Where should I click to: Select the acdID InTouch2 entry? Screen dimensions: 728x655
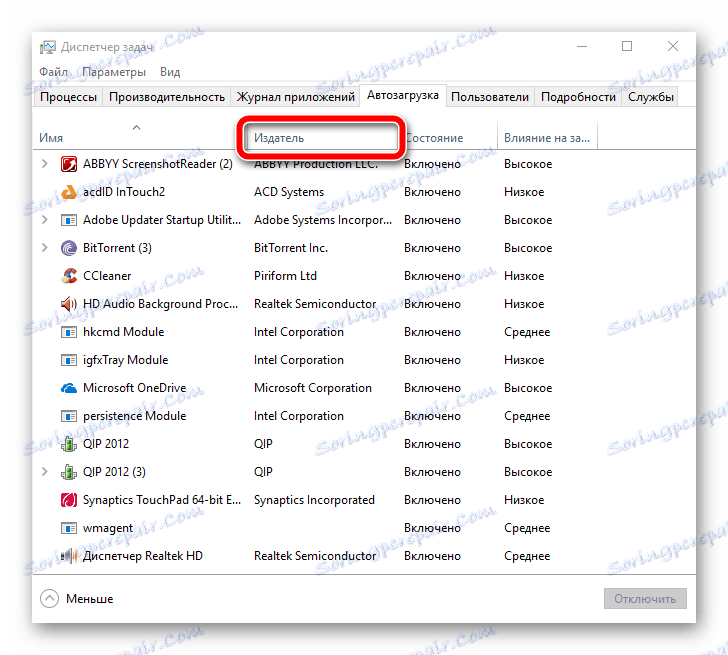coord(124,192)
